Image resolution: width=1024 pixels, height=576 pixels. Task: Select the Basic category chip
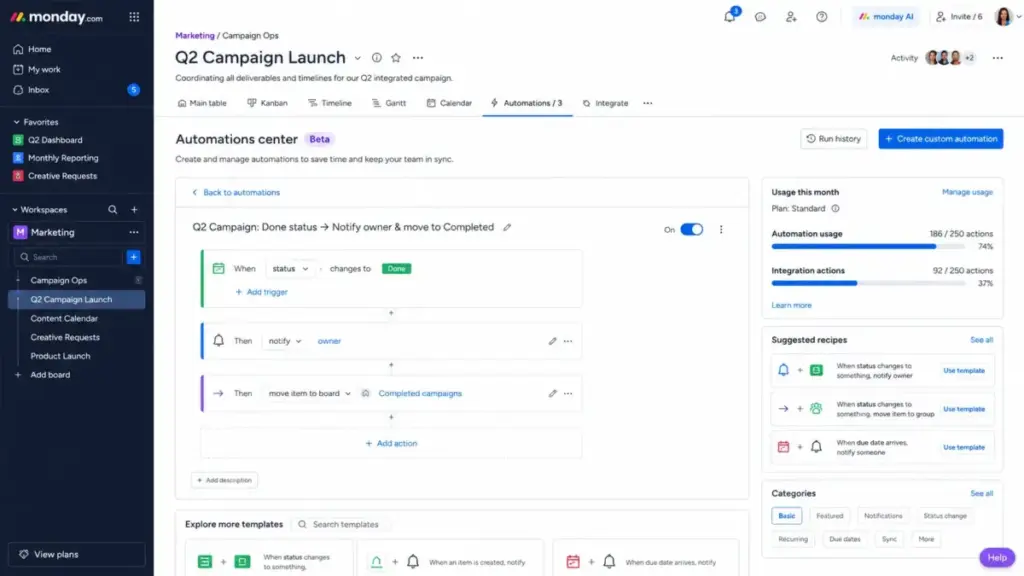click(786, 516)
